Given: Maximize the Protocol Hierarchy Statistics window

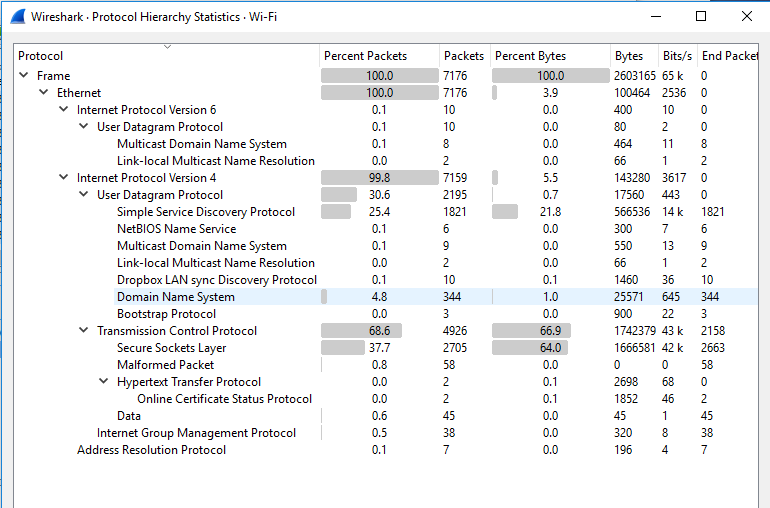Looking at the screenshot, I should coord(701,16).
